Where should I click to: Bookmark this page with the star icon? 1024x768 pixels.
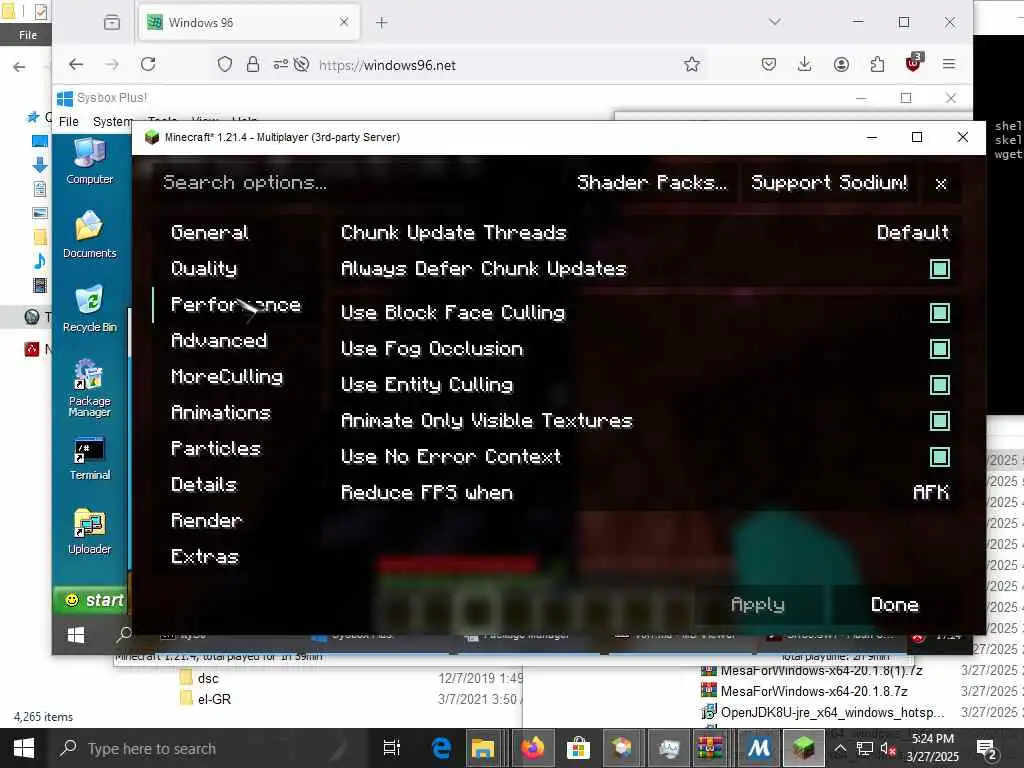click(692, 64)
